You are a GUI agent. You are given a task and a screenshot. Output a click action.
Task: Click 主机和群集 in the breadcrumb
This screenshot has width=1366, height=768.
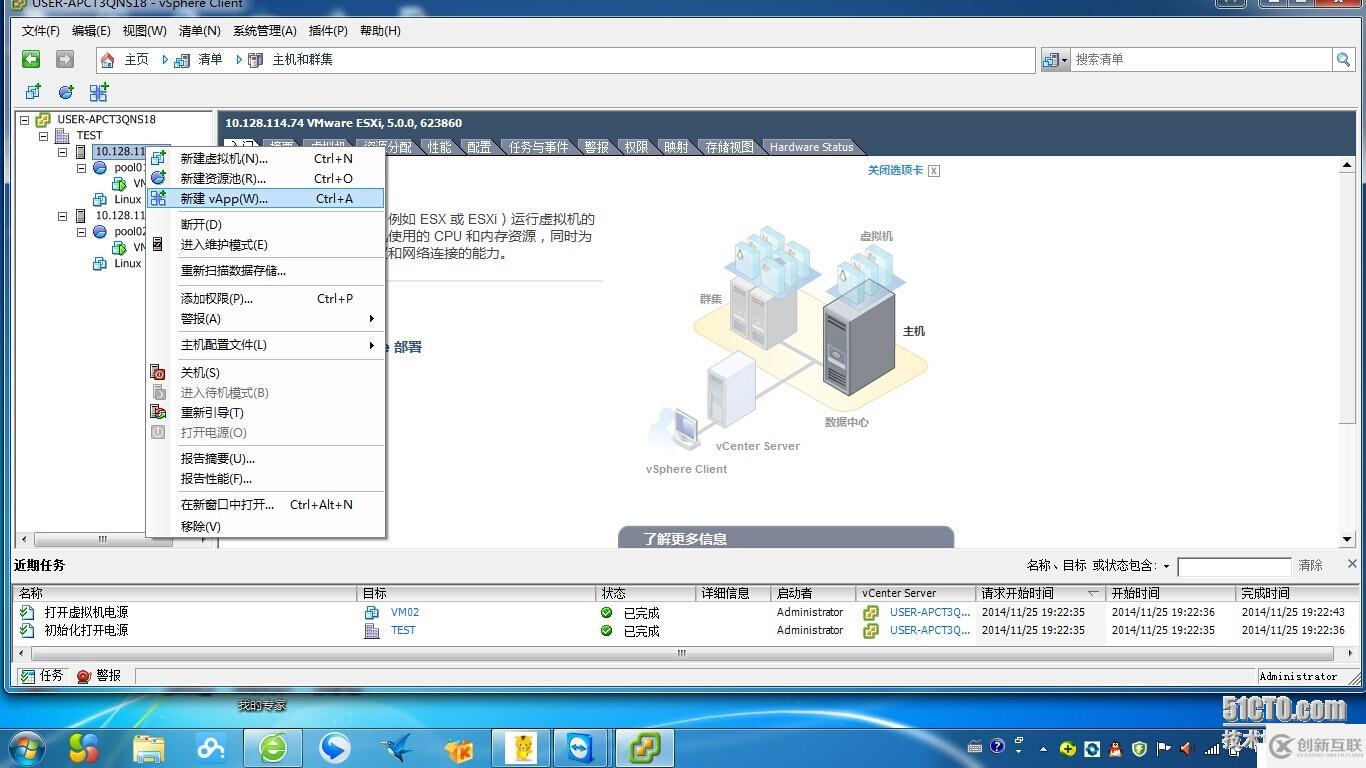[302, 60]
